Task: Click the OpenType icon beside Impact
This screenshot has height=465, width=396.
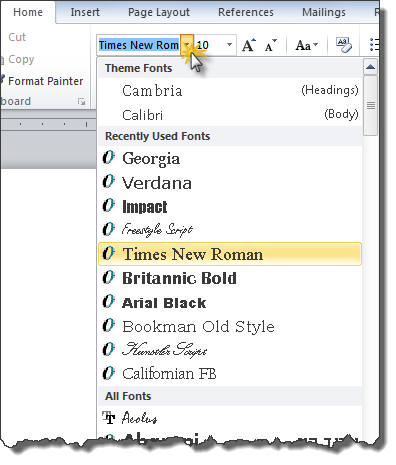Action: coord(108,205)
